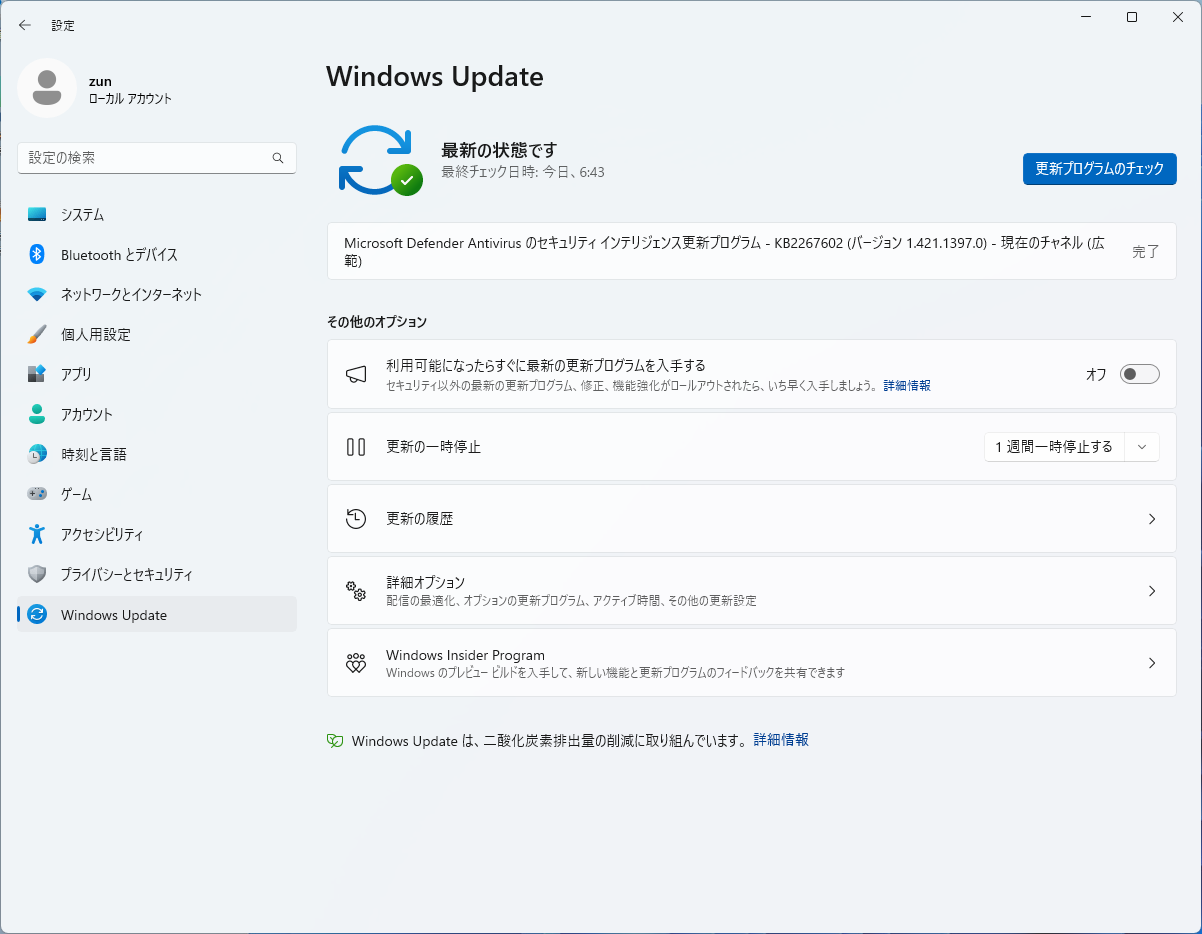Click 更新プログラムのチェック button
The width and height of the screenshot is (1202, 934).
tap(1099, 169)
